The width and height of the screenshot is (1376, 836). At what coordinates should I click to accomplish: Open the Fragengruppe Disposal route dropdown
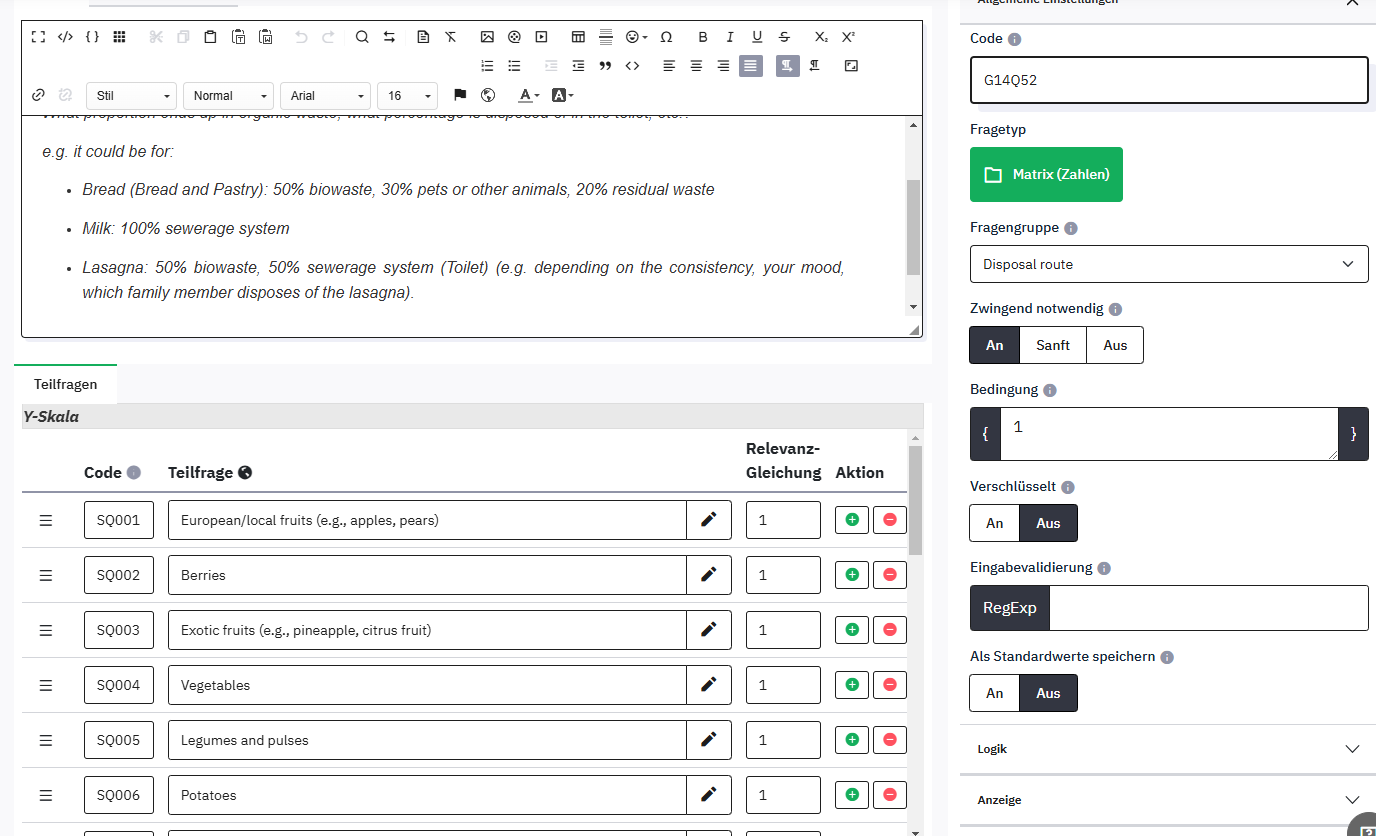click(x=1168, y=264)
